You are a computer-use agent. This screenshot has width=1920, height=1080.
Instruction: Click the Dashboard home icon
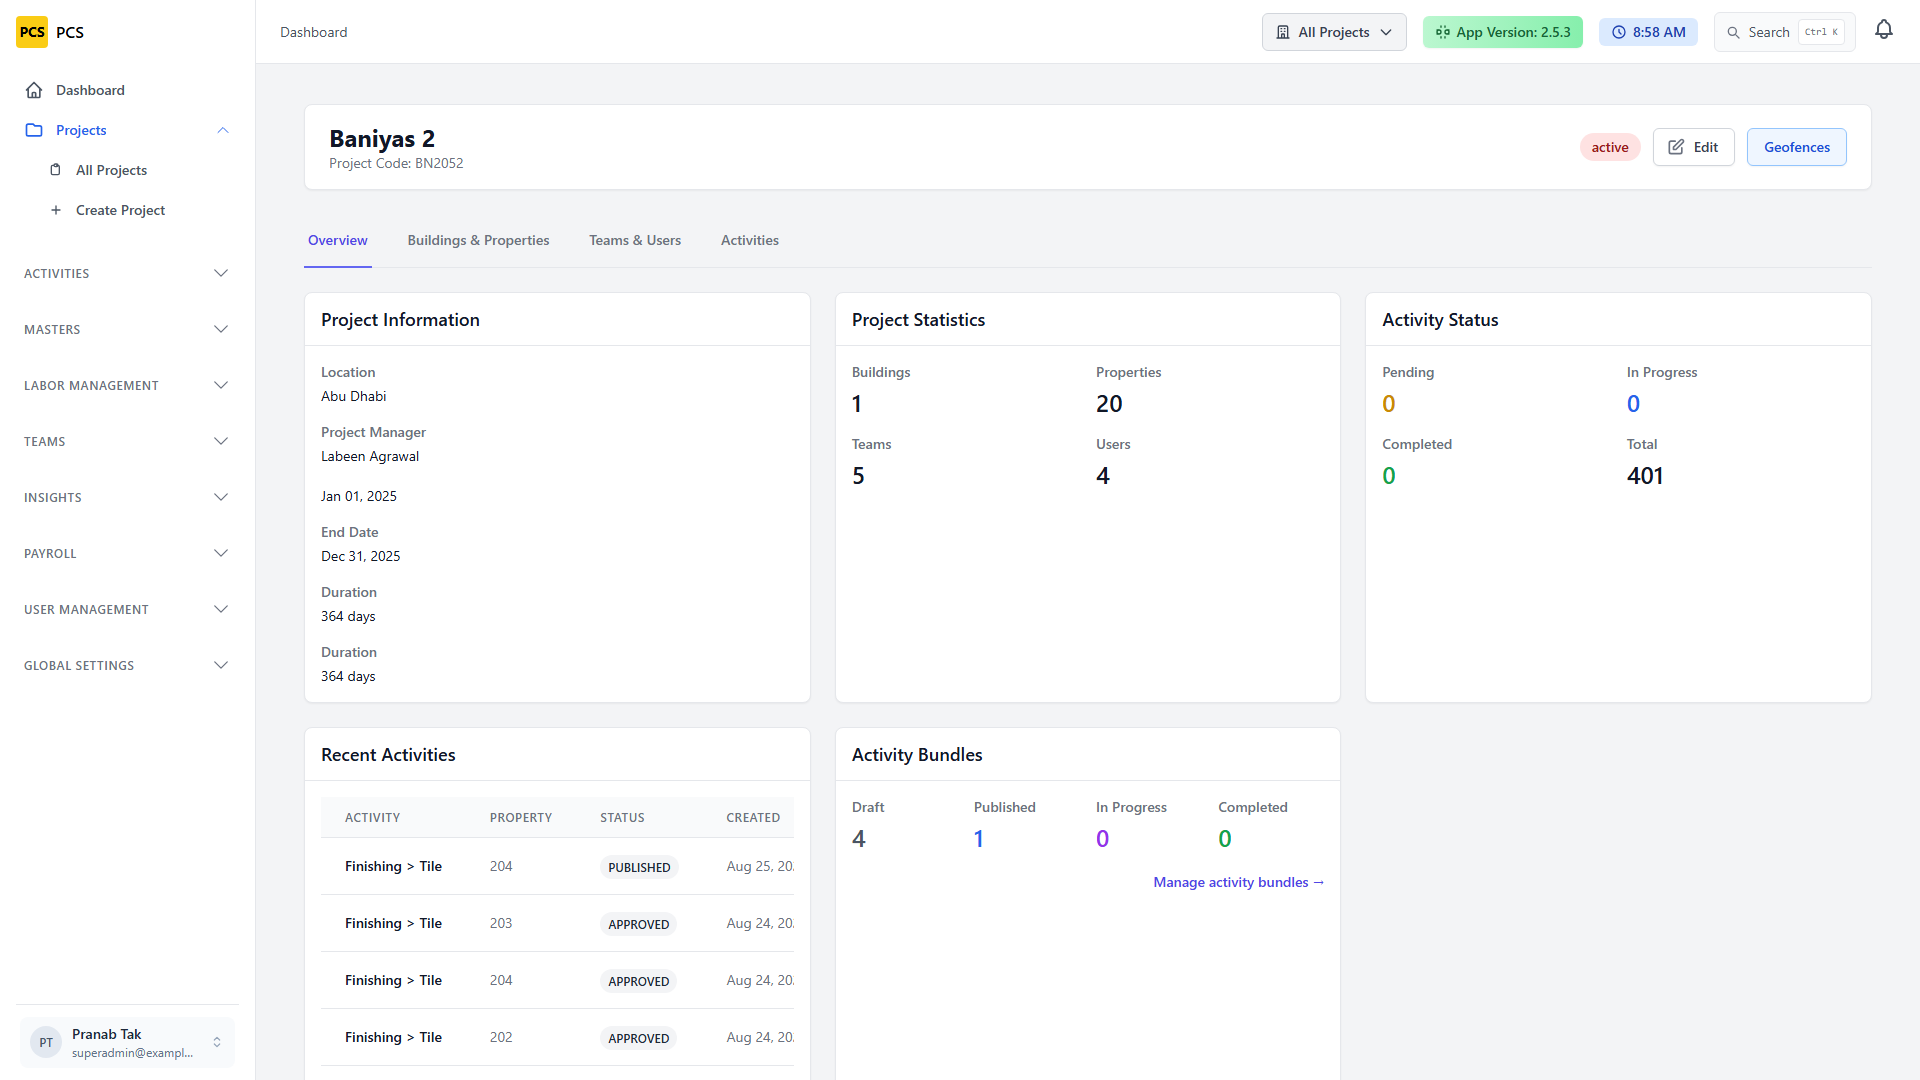pyautogui.click(x=34, y=90)
